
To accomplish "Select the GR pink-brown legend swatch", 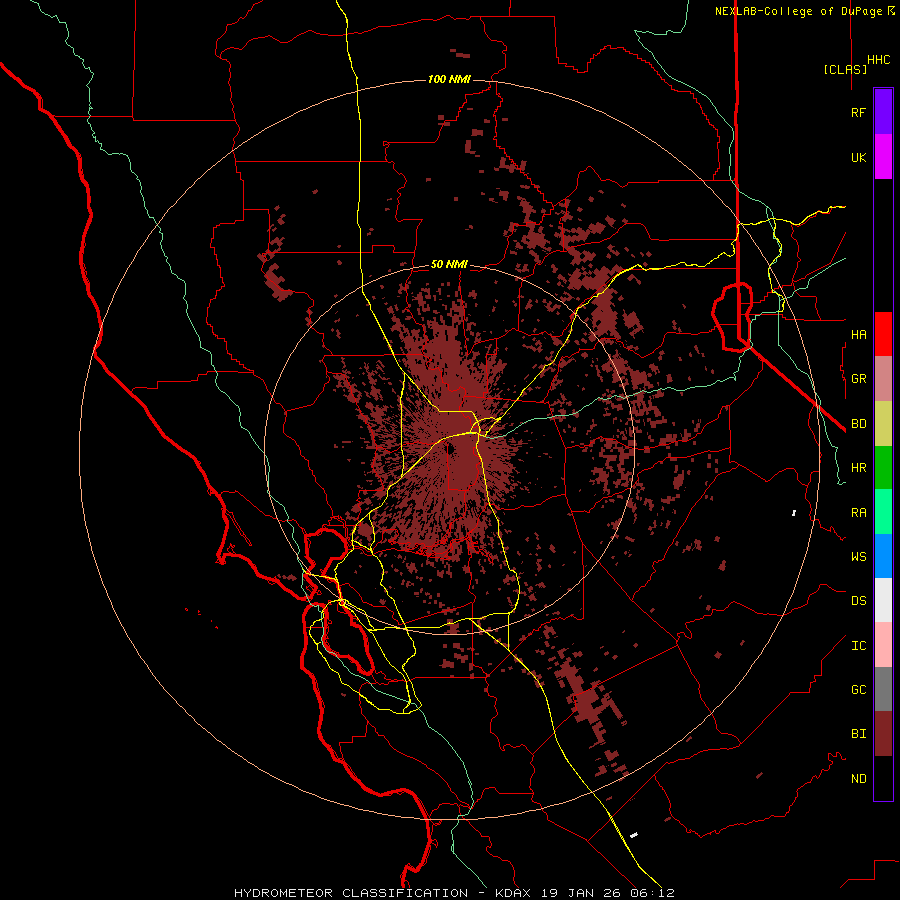I will (x=883, y=379).
